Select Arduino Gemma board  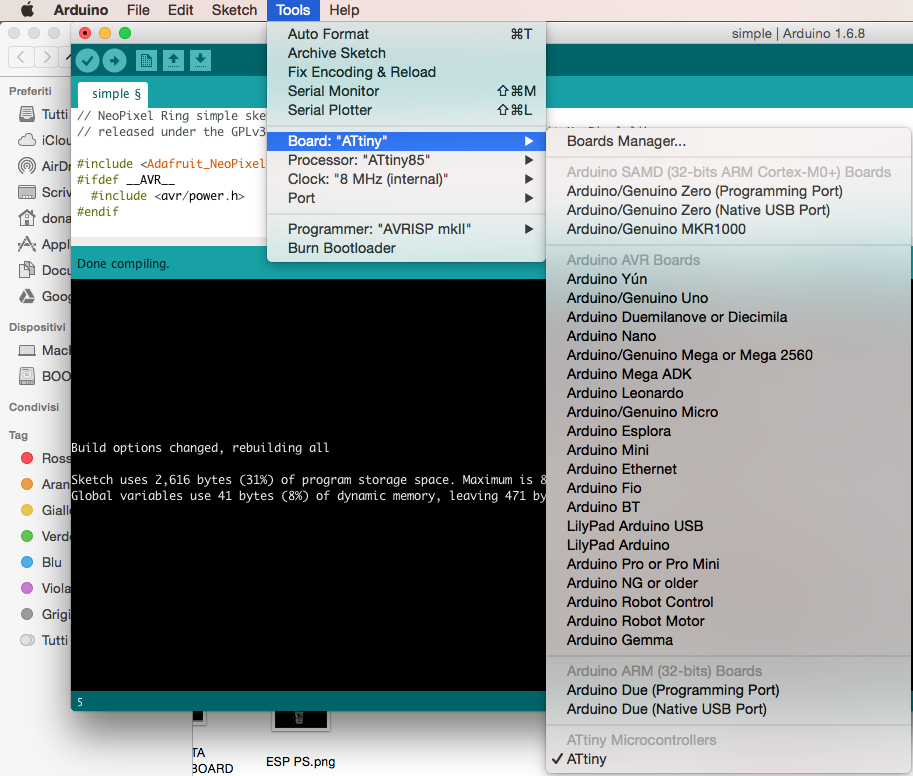728,640
